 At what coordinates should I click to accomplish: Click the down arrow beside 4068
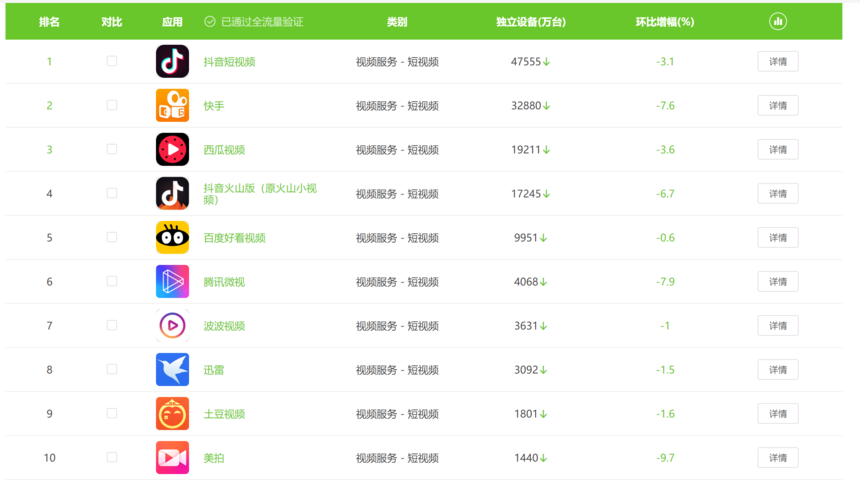543,282
